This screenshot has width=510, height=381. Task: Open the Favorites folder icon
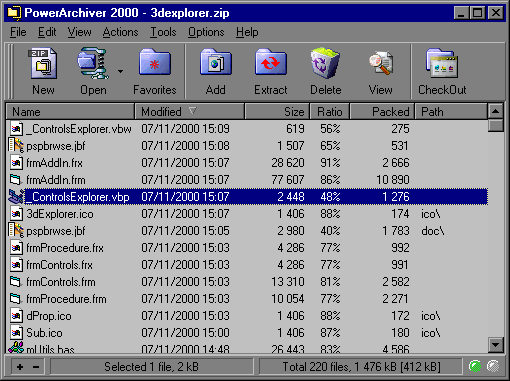tap(155, 62)
